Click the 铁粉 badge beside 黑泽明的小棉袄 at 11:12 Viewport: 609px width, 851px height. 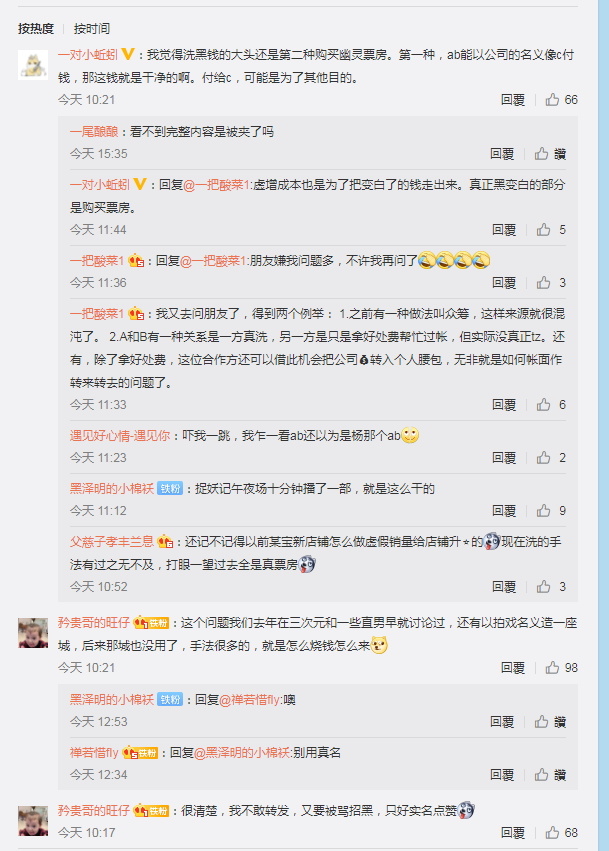tap(170, 489)
